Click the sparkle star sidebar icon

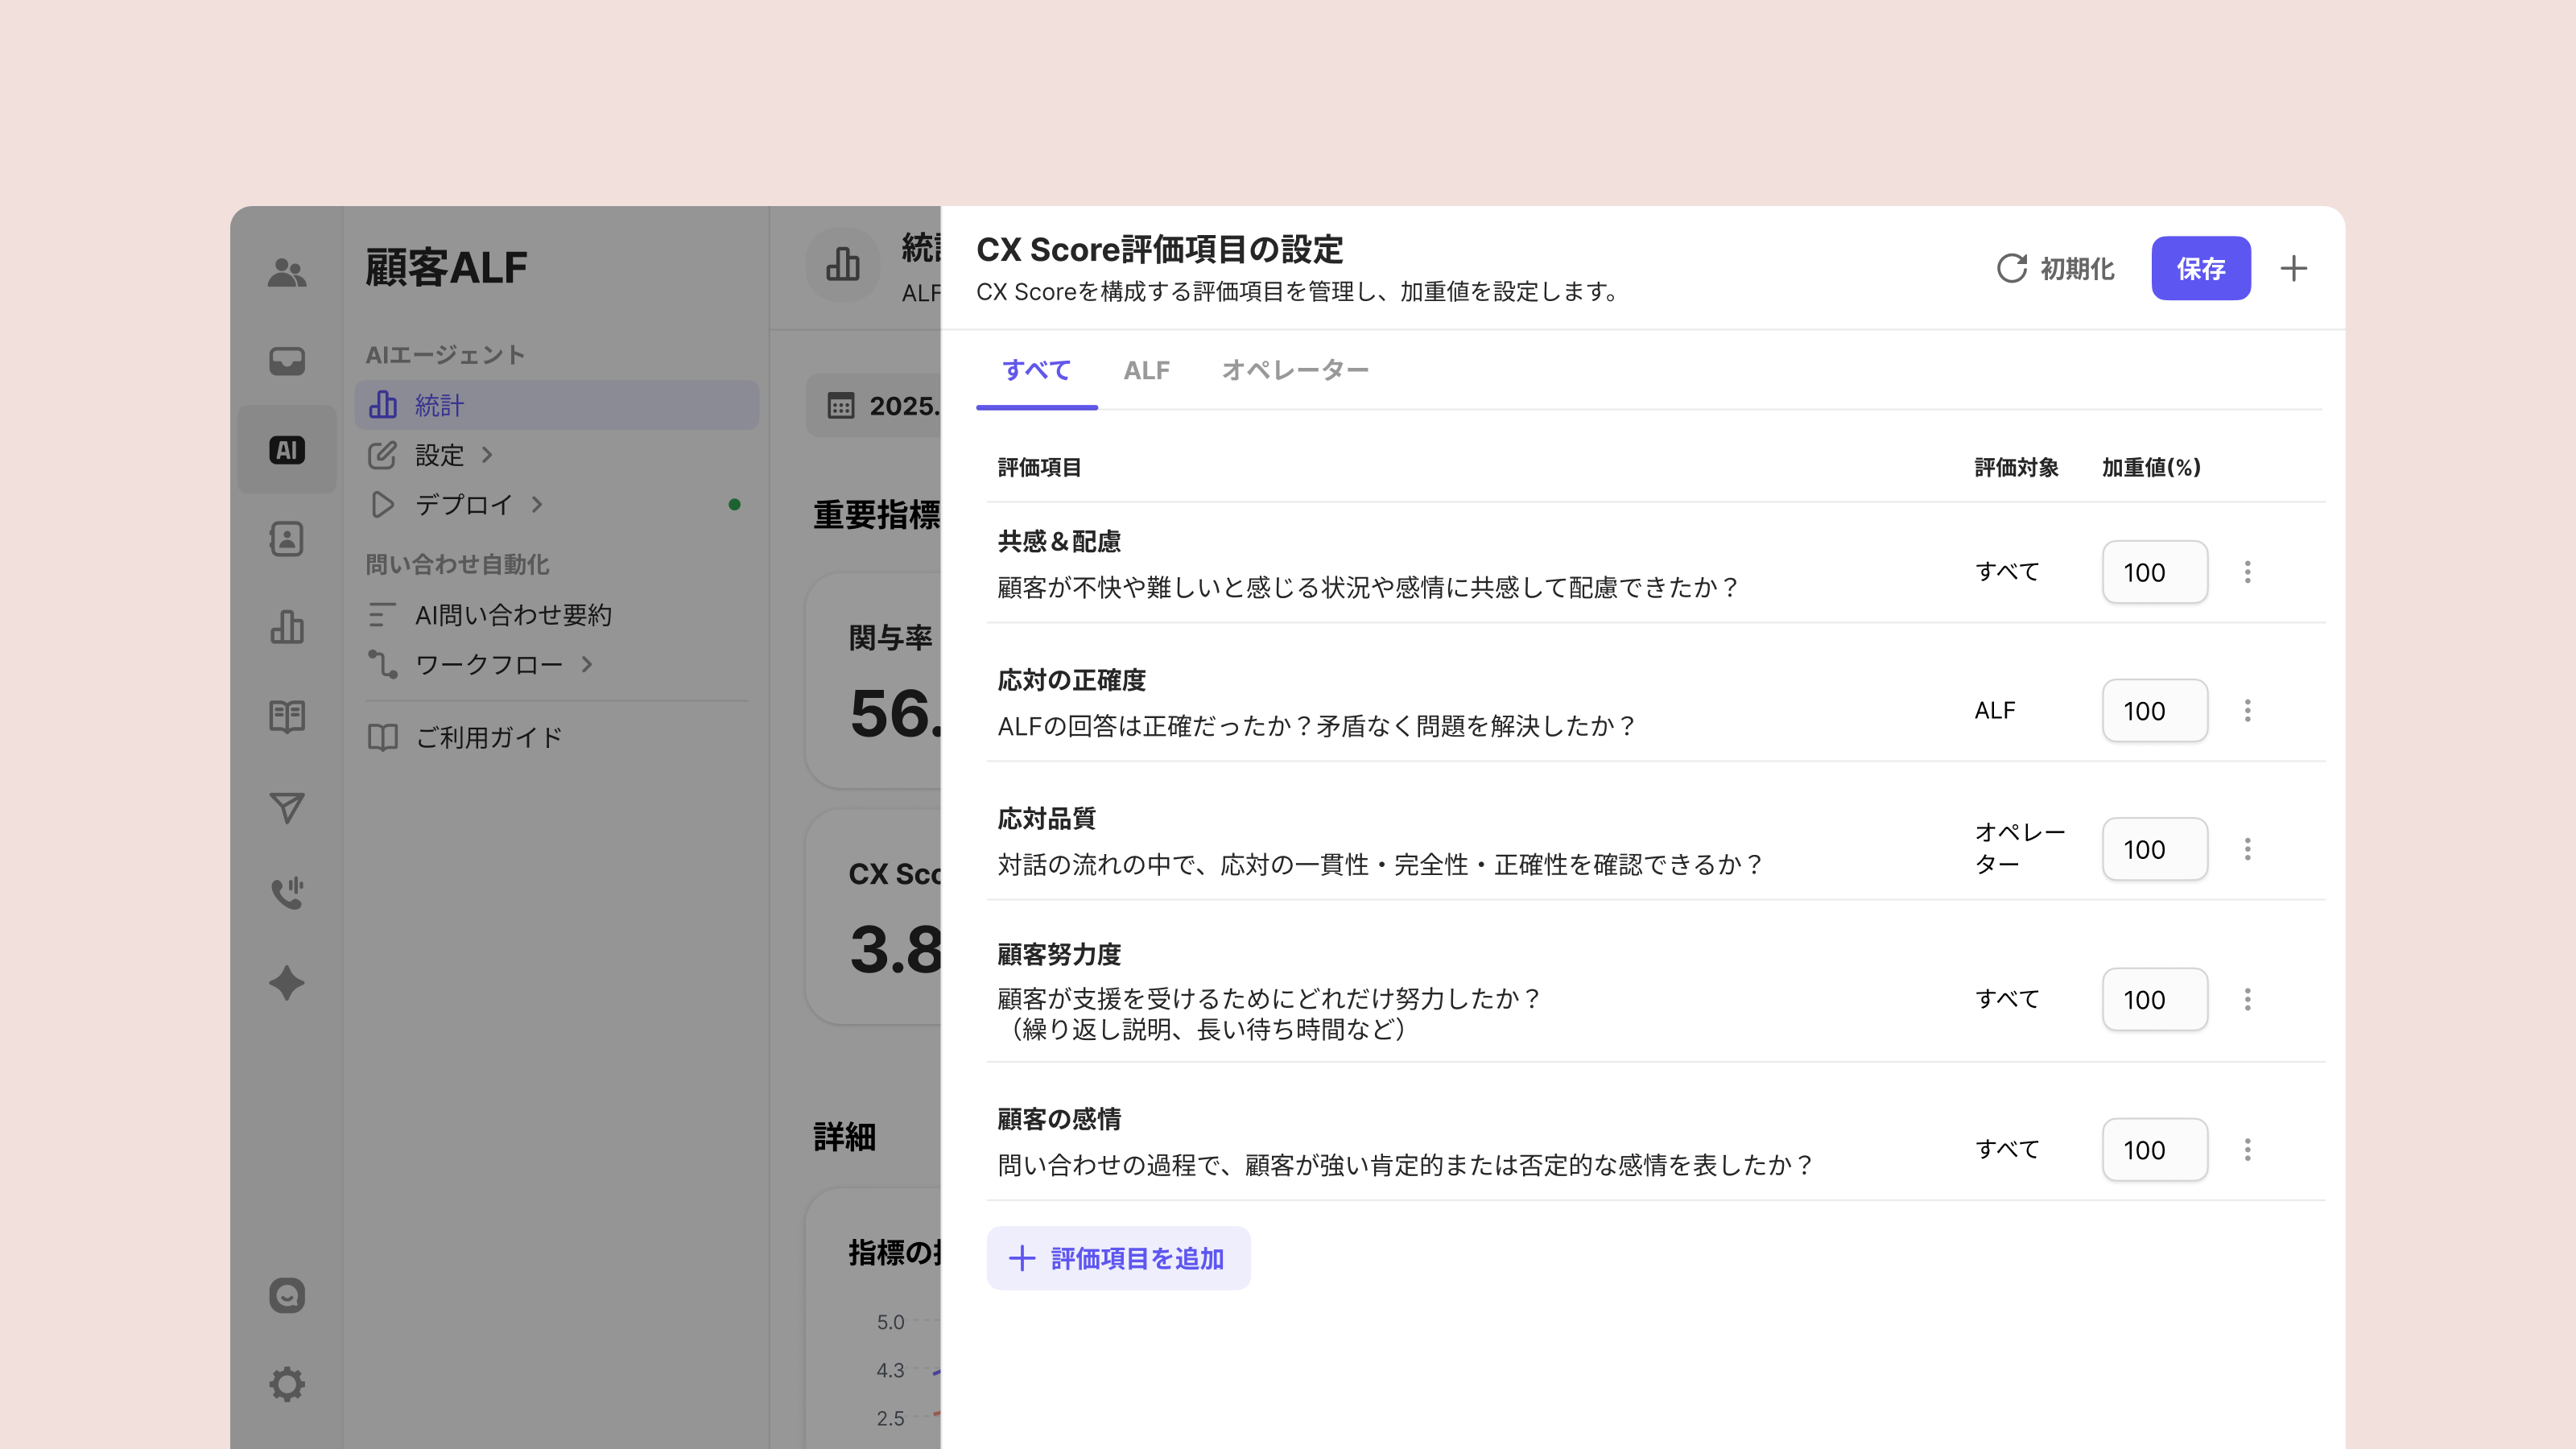[286, 982]
